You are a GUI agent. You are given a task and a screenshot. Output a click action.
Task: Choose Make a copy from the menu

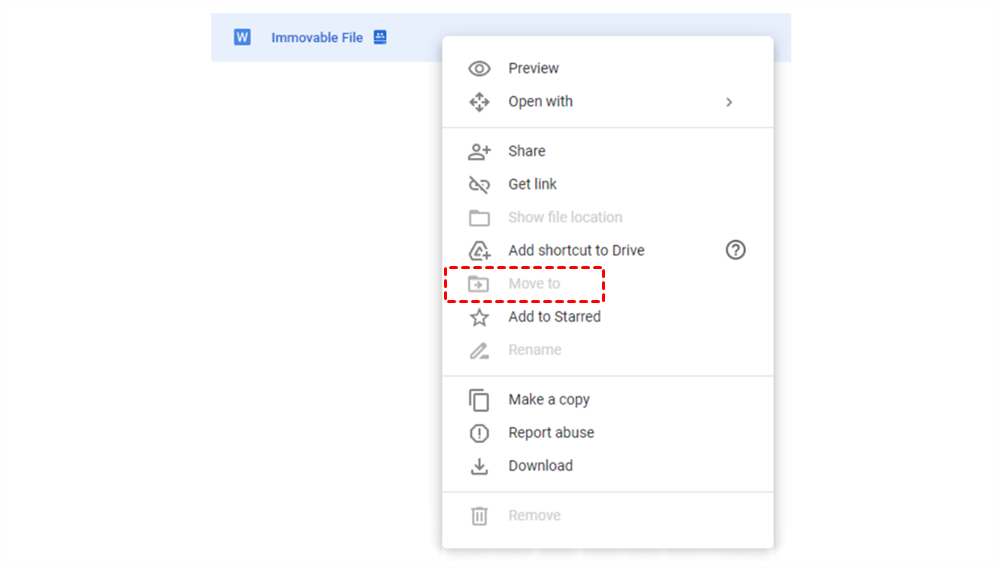(548, 400)
